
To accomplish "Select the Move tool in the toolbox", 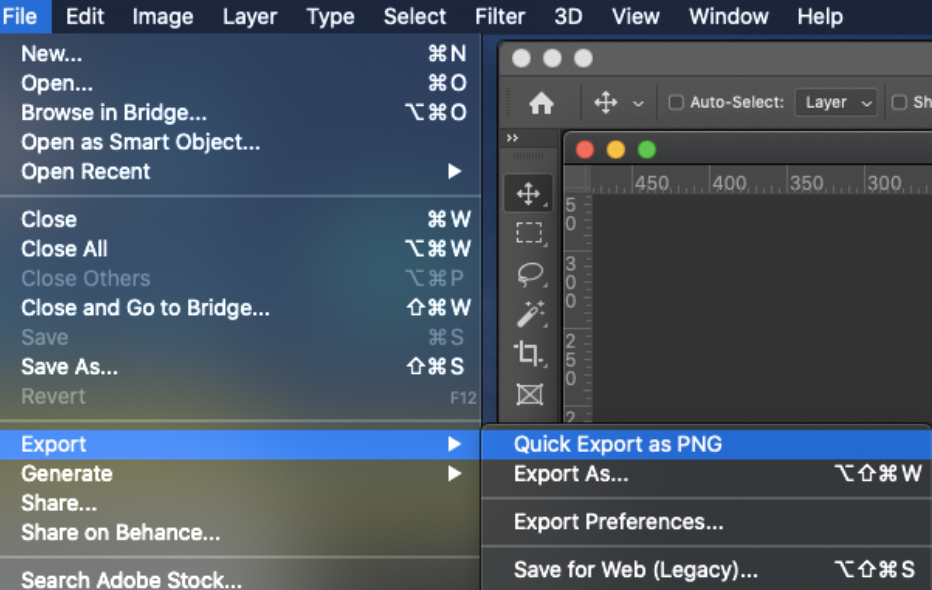I will (528, 194).
